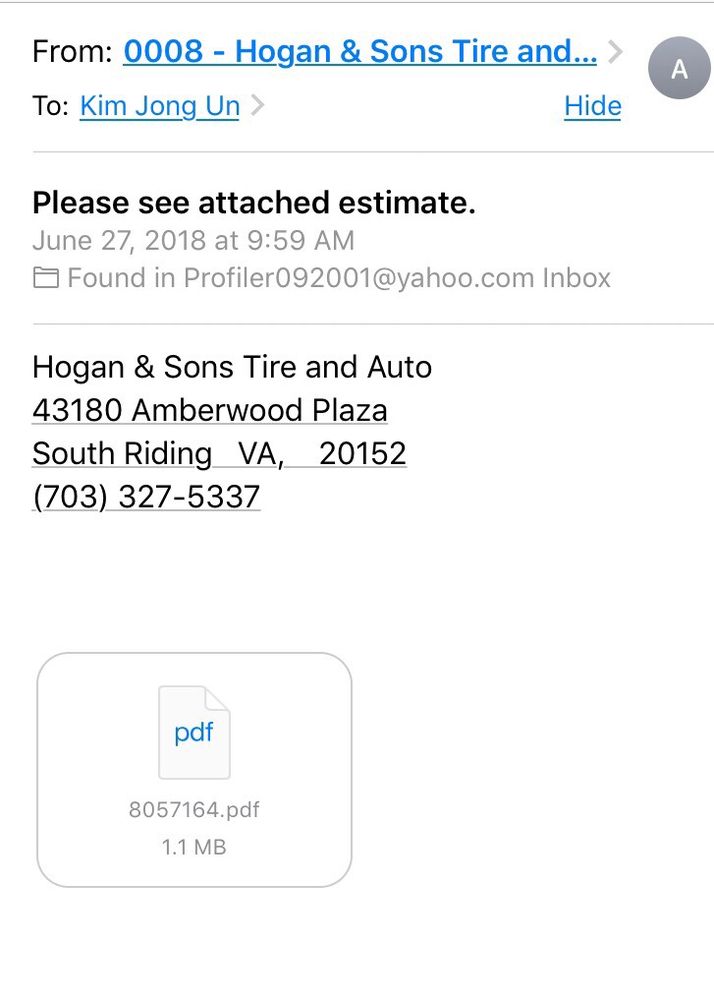Image resolution: width=714 pixels, height=1000 pixels.
Task: Expand chevron beside Kim Jong Un
Action: tap(257, 106)
